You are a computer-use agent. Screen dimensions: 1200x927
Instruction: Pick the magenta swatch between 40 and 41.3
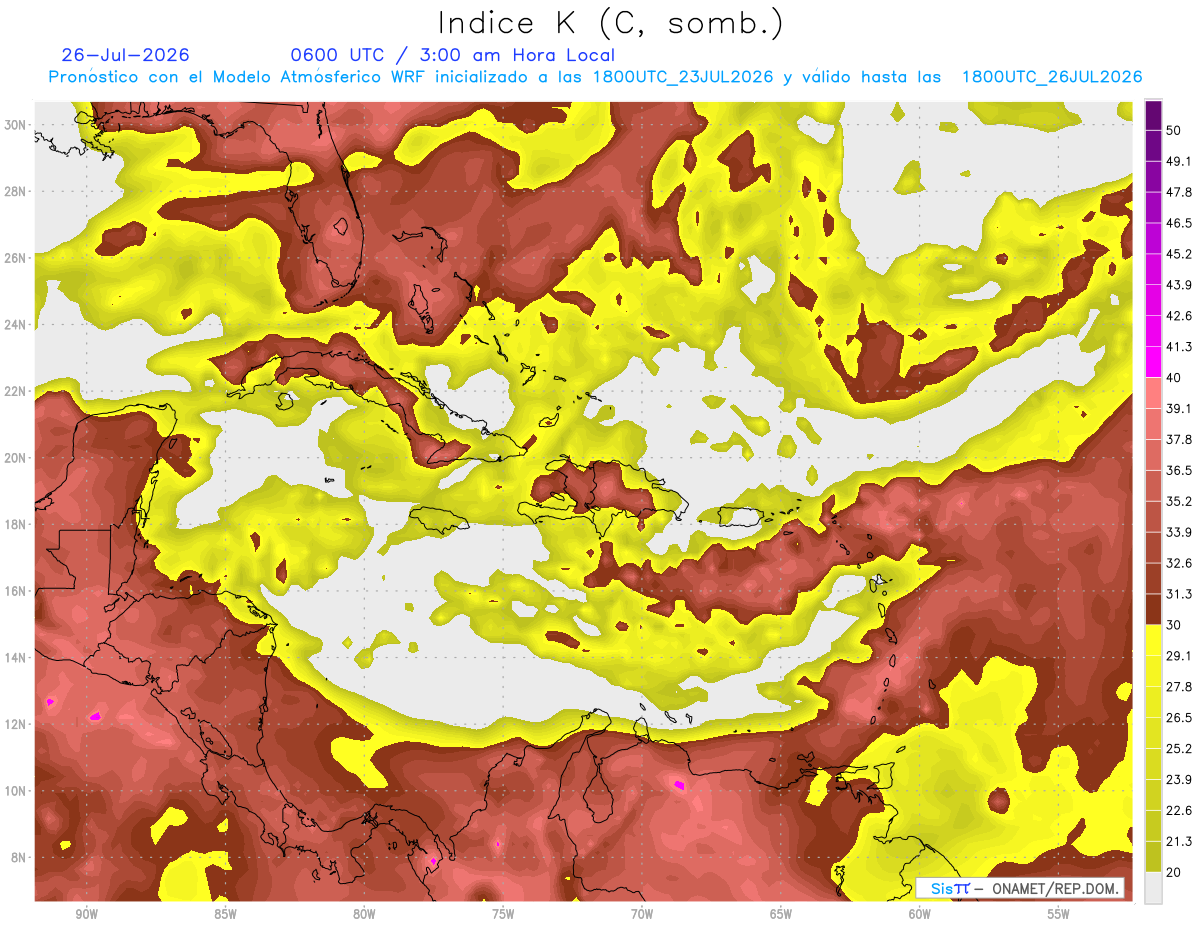1153,362
